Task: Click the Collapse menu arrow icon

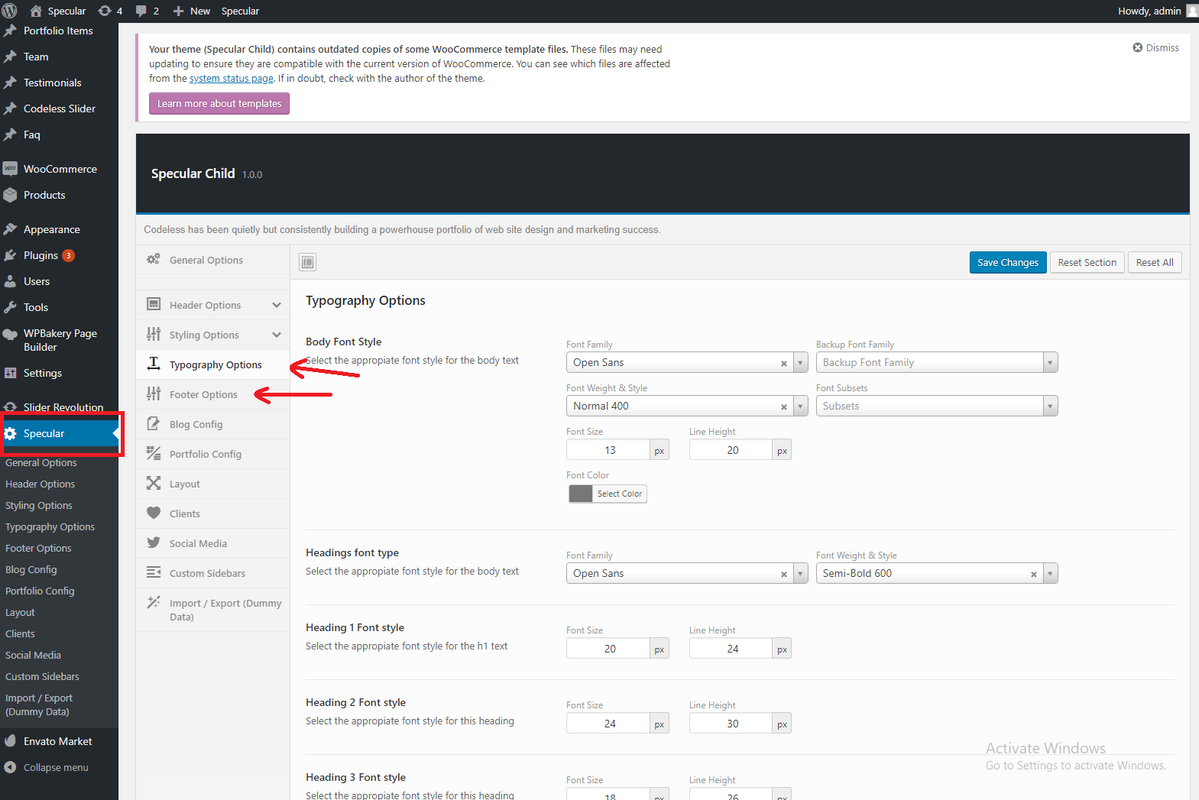Action: (10, 767)
